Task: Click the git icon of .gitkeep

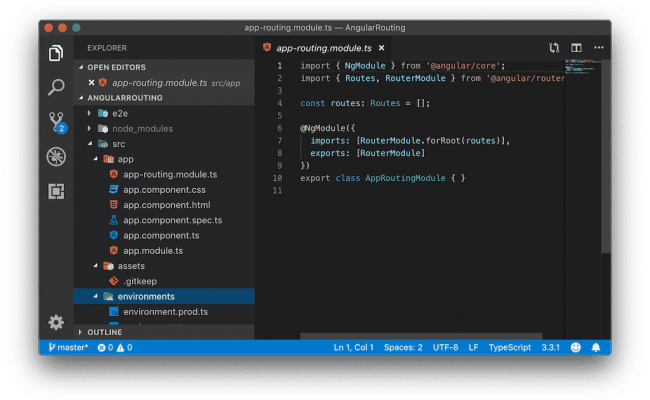Action: 114,281
